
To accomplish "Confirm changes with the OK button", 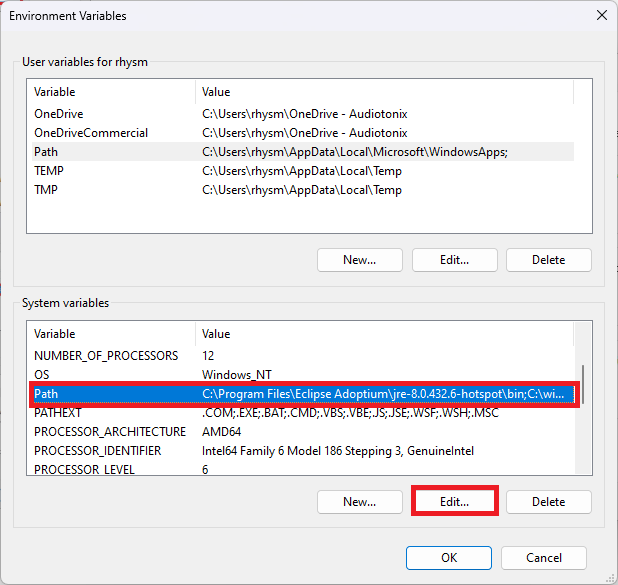I will click(449, 558).
